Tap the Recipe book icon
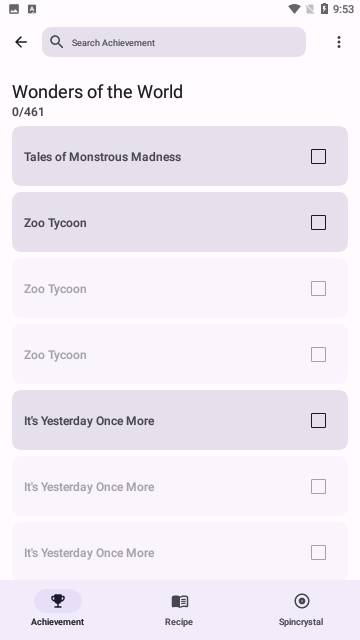 click(180, 601)
